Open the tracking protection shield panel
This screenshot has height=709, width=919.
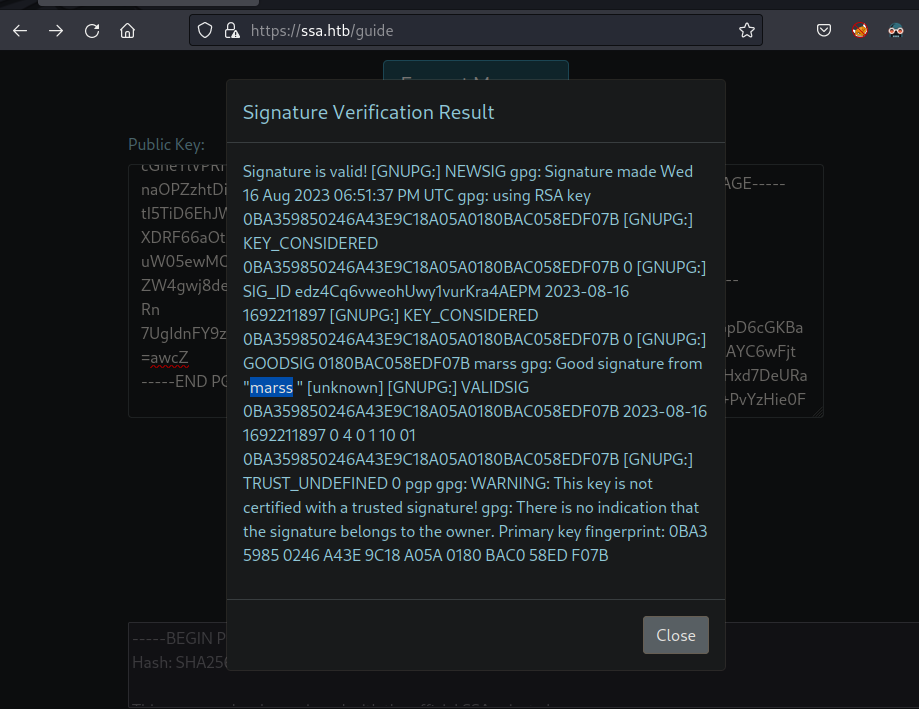pyautogui.click(x=205, y=31)
